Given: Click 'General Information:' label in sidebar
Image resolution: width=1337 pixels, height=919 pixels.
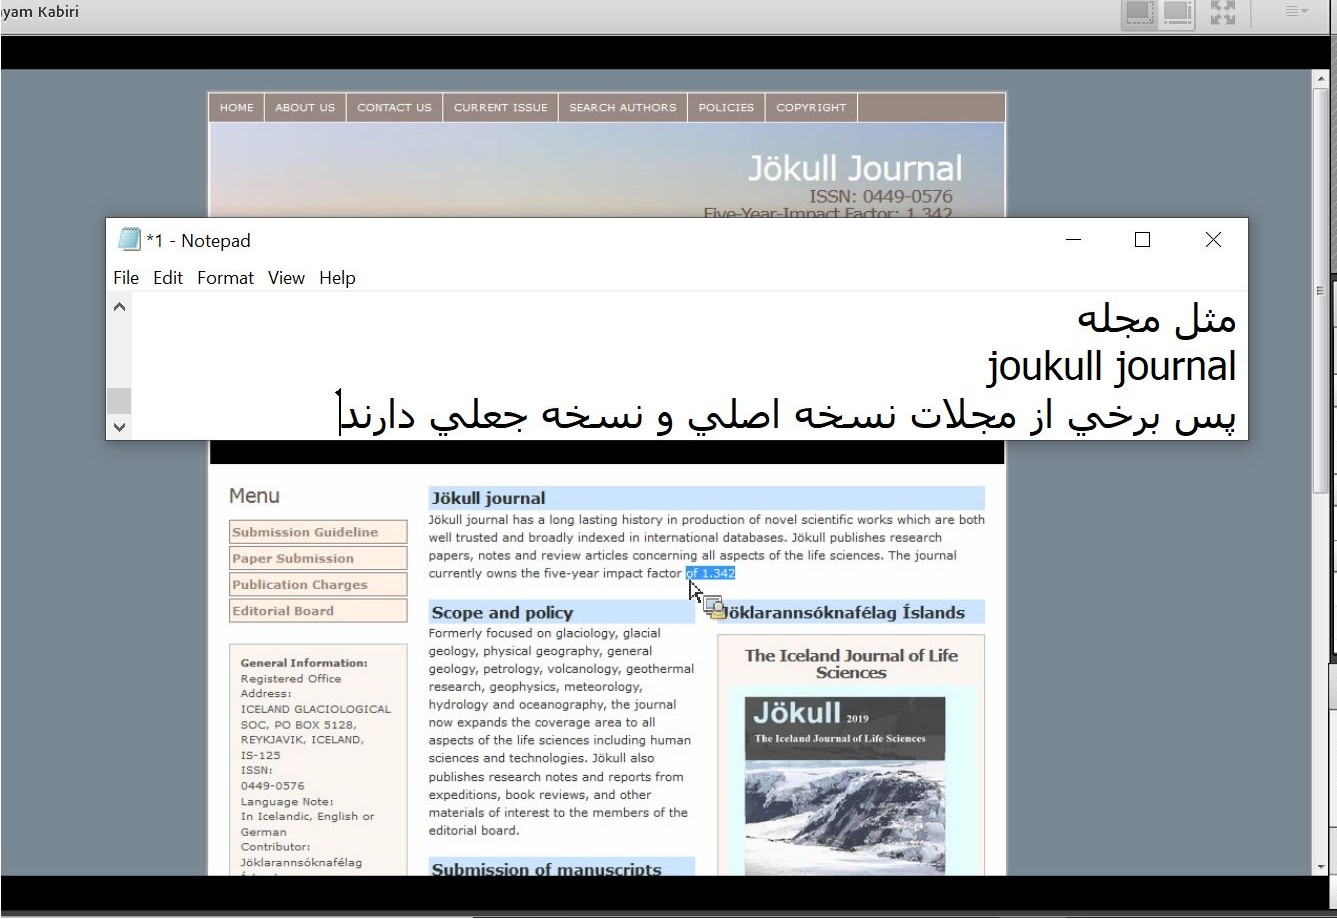Looking at the screenshot, I should pos(304,663).
